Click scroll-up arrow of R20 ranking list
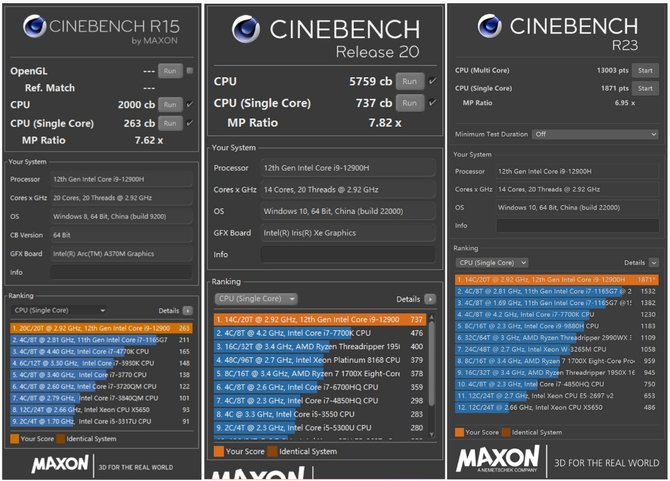This screenshot has height=481, width=670. 432,317
